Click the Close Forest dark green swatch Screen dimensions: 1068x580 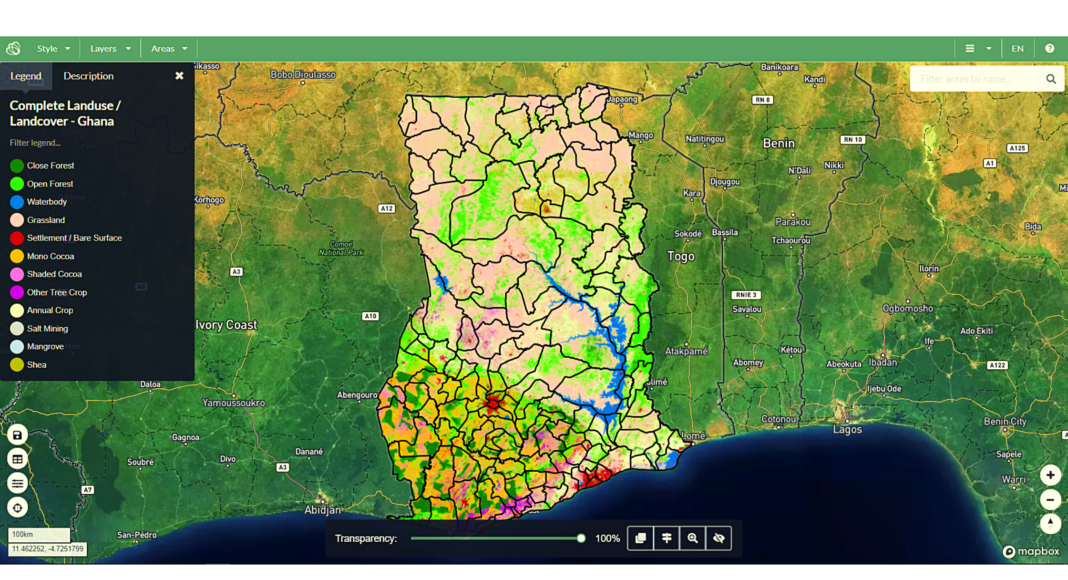(x=17, y=165)
